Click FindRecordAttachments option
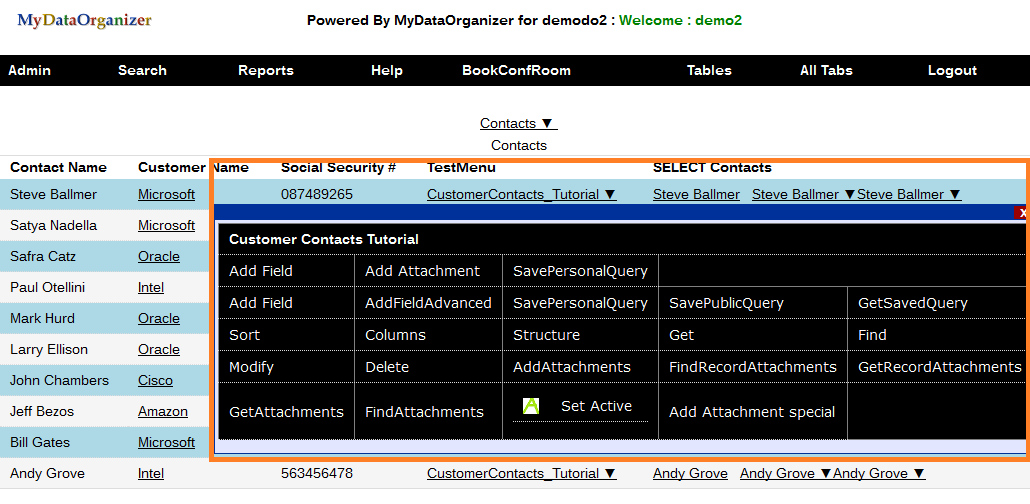Image resolution: width=1030 pixels, height=504 pixels. tap(752, 367)
